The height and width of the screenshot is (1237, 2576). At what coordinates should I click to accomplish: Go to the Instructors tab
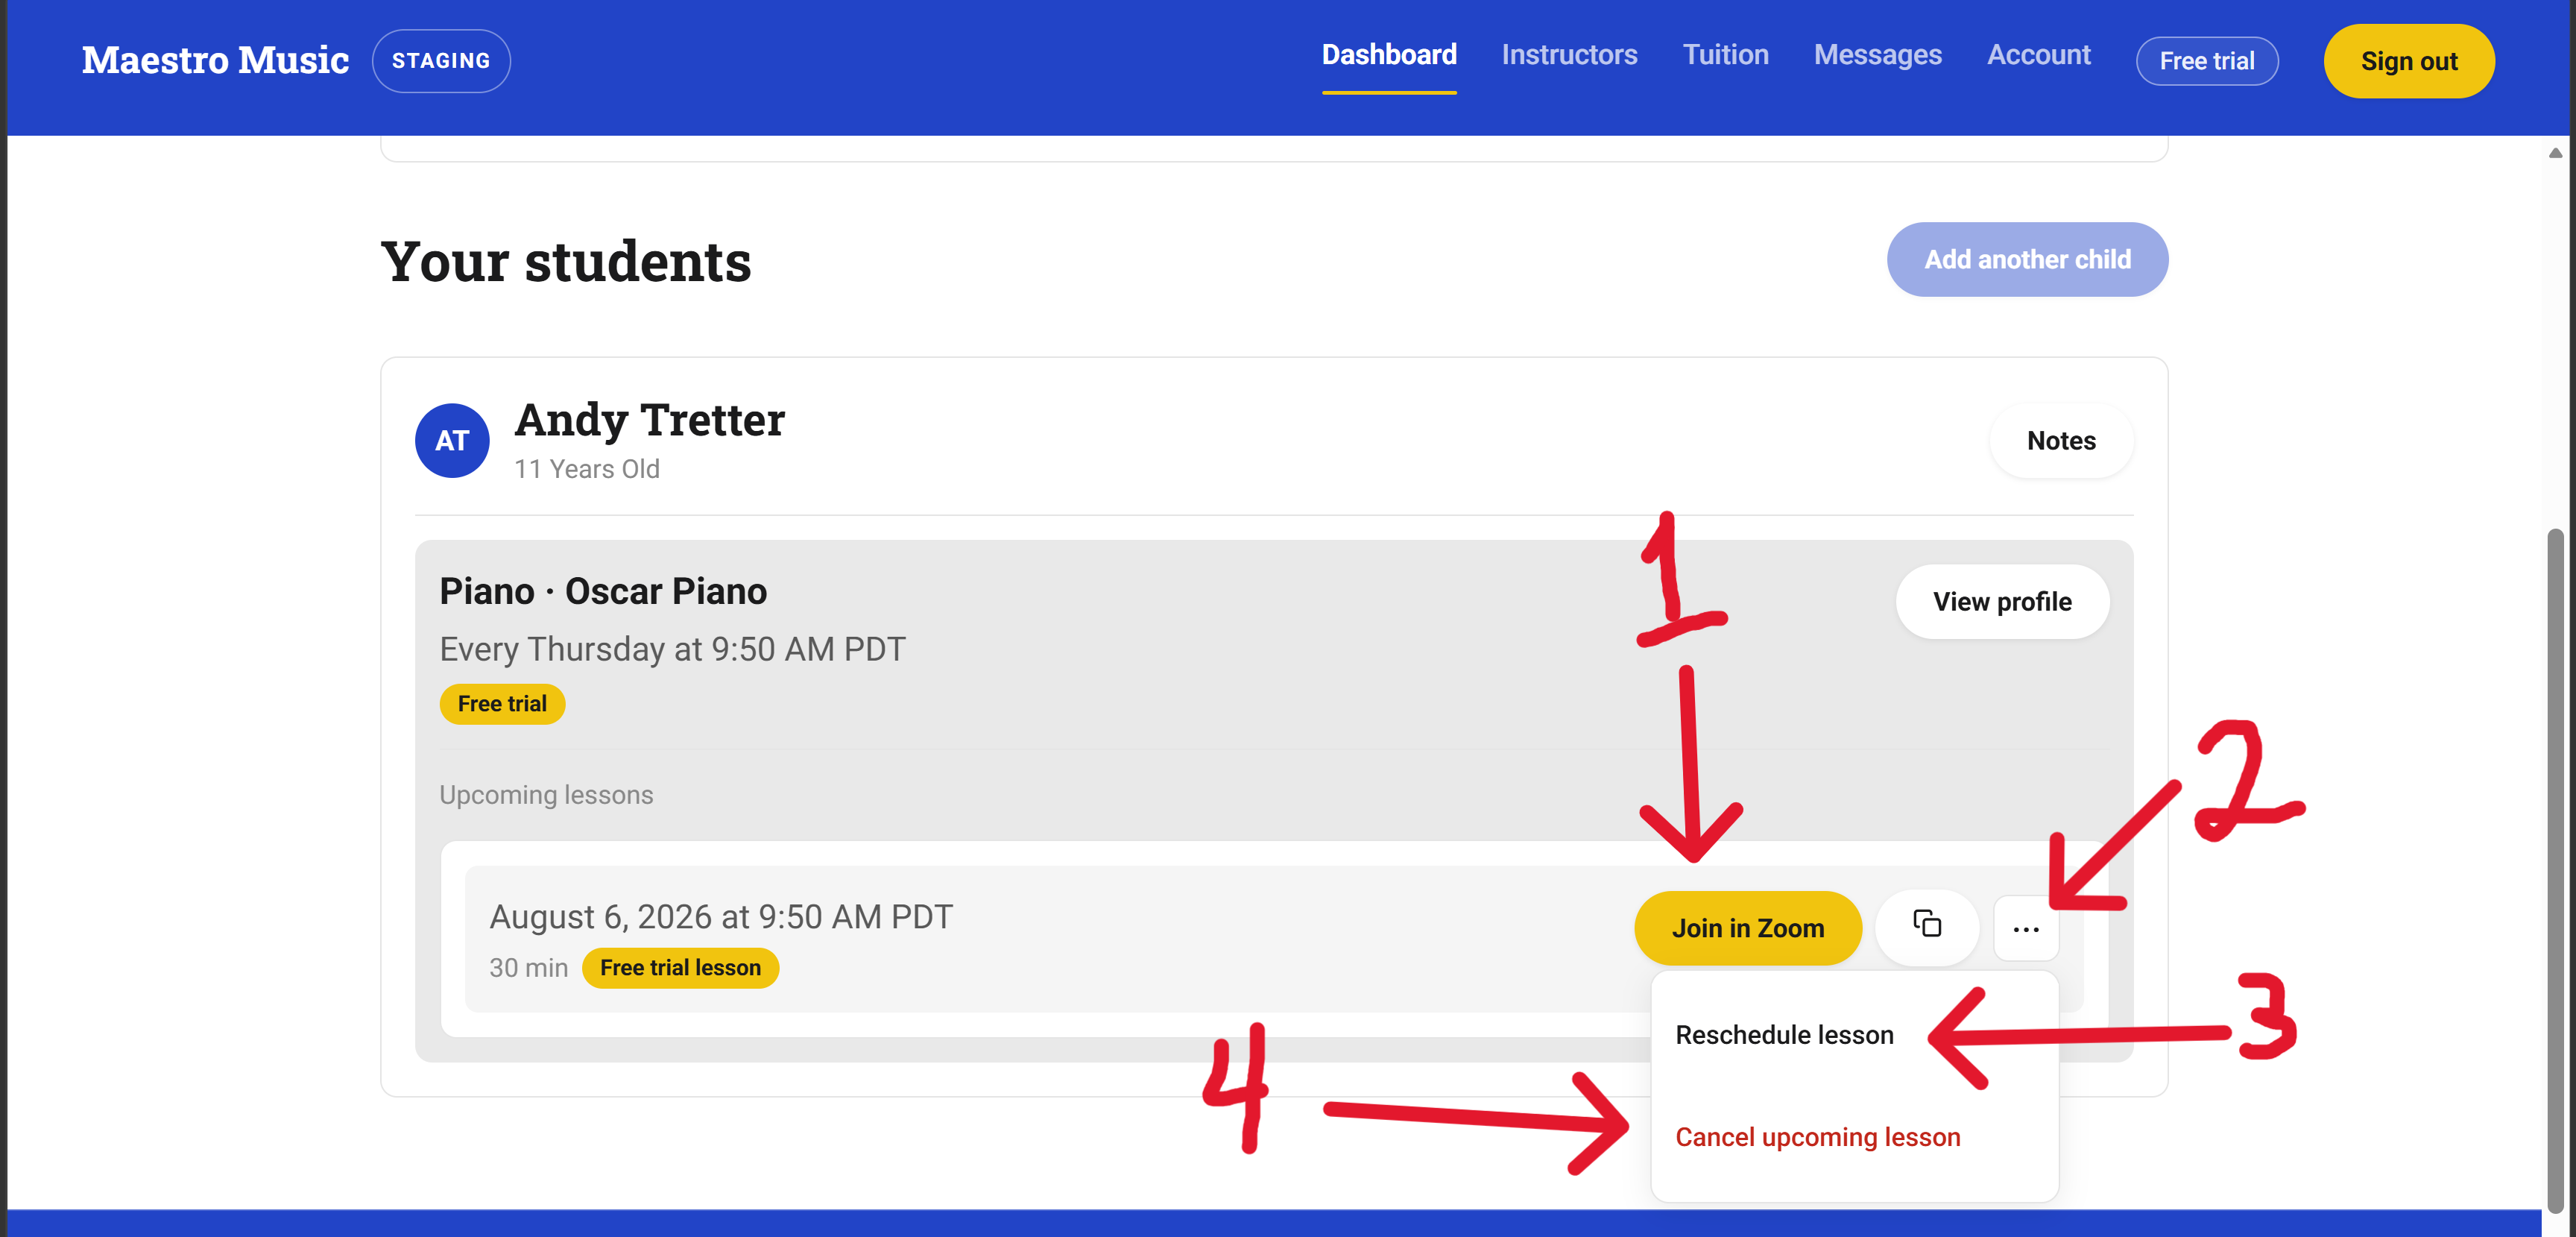tap(1569, 55)
